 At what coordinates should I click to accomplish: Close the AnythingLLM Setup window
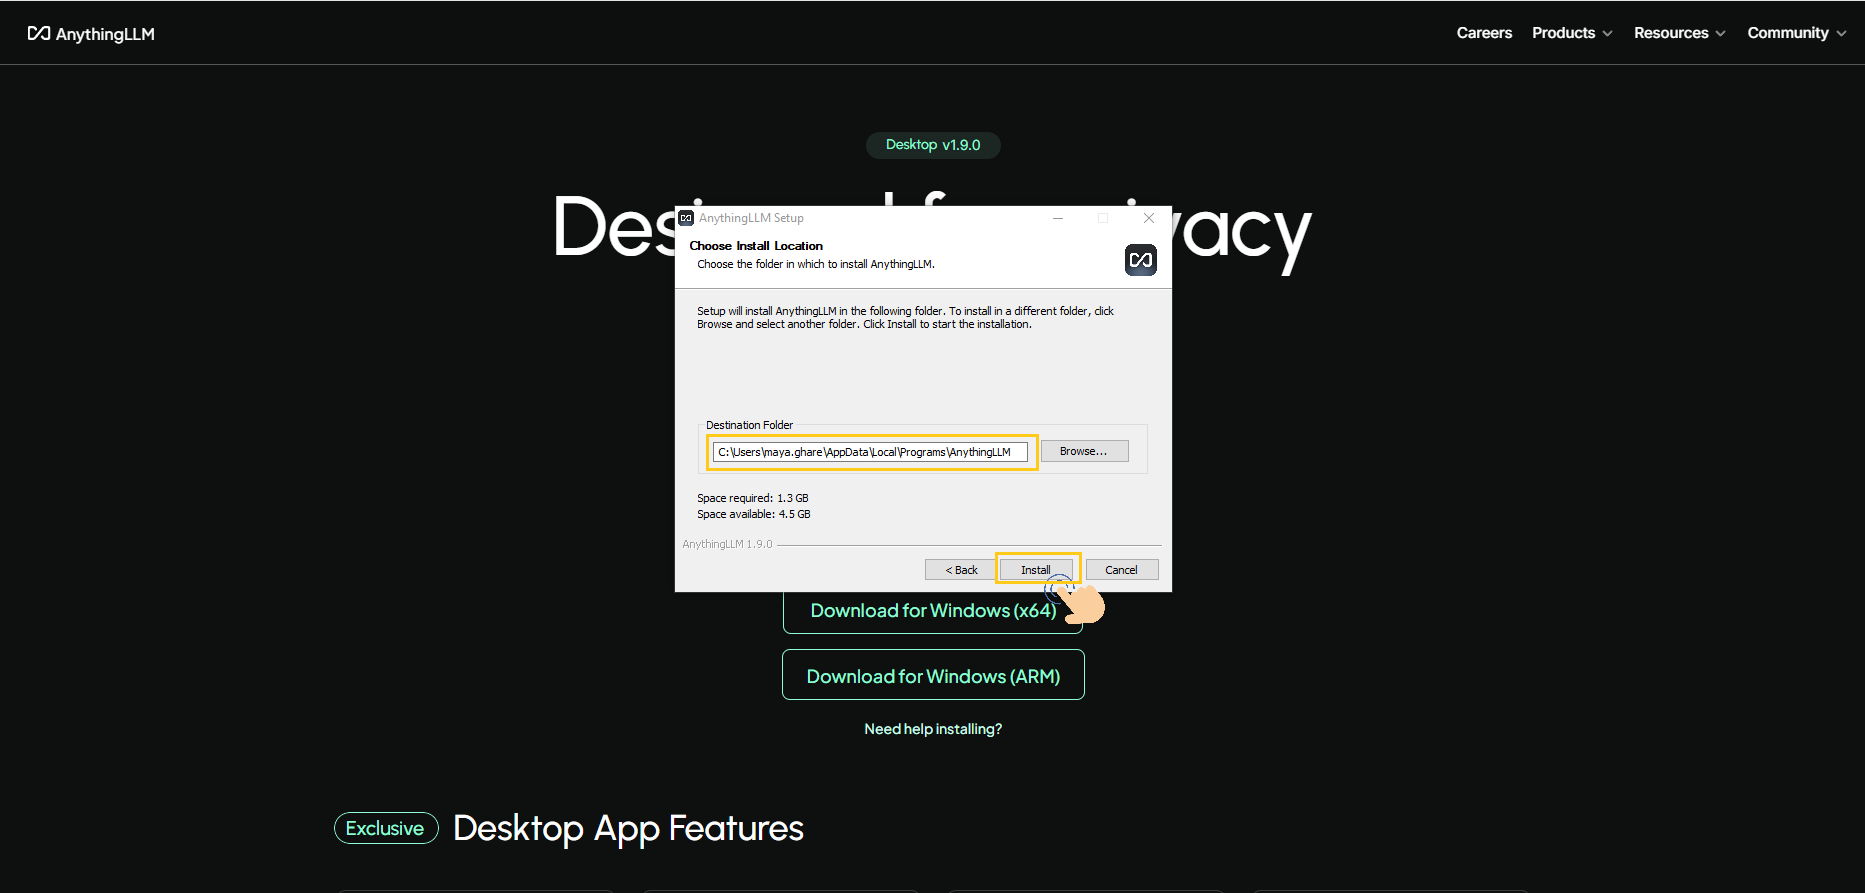coord(1149,218)
